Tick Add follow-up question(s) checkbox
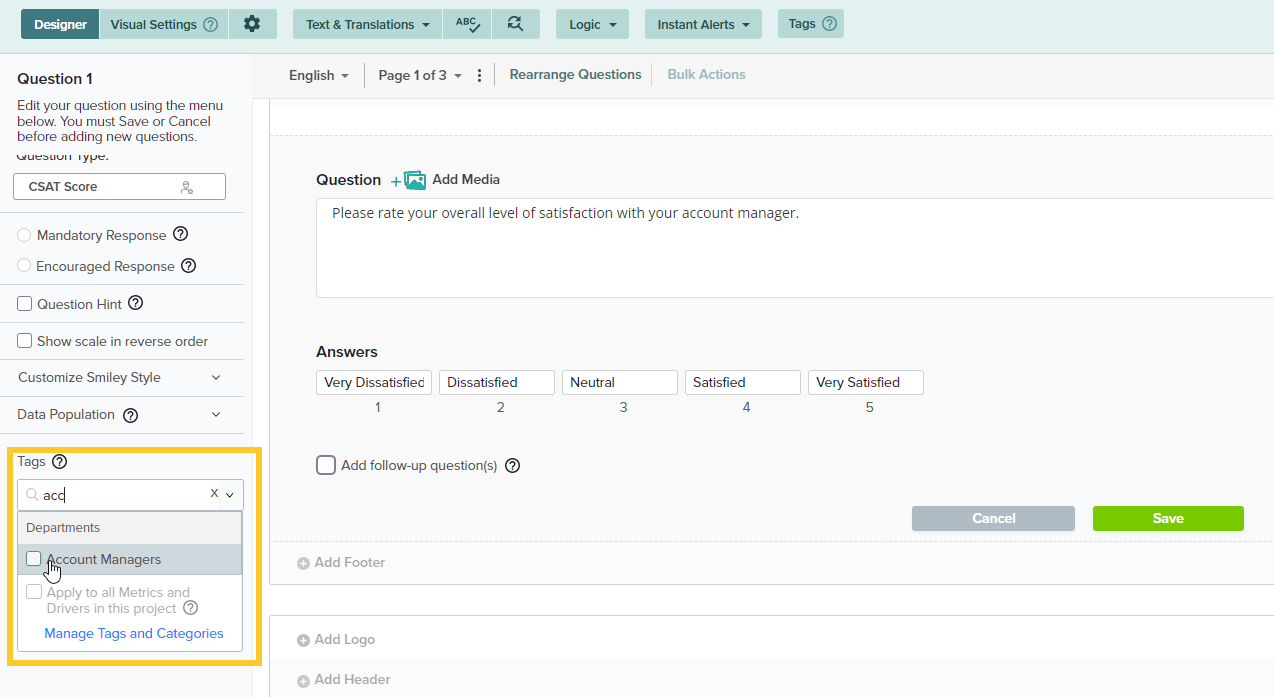 [x=326, y=465]
